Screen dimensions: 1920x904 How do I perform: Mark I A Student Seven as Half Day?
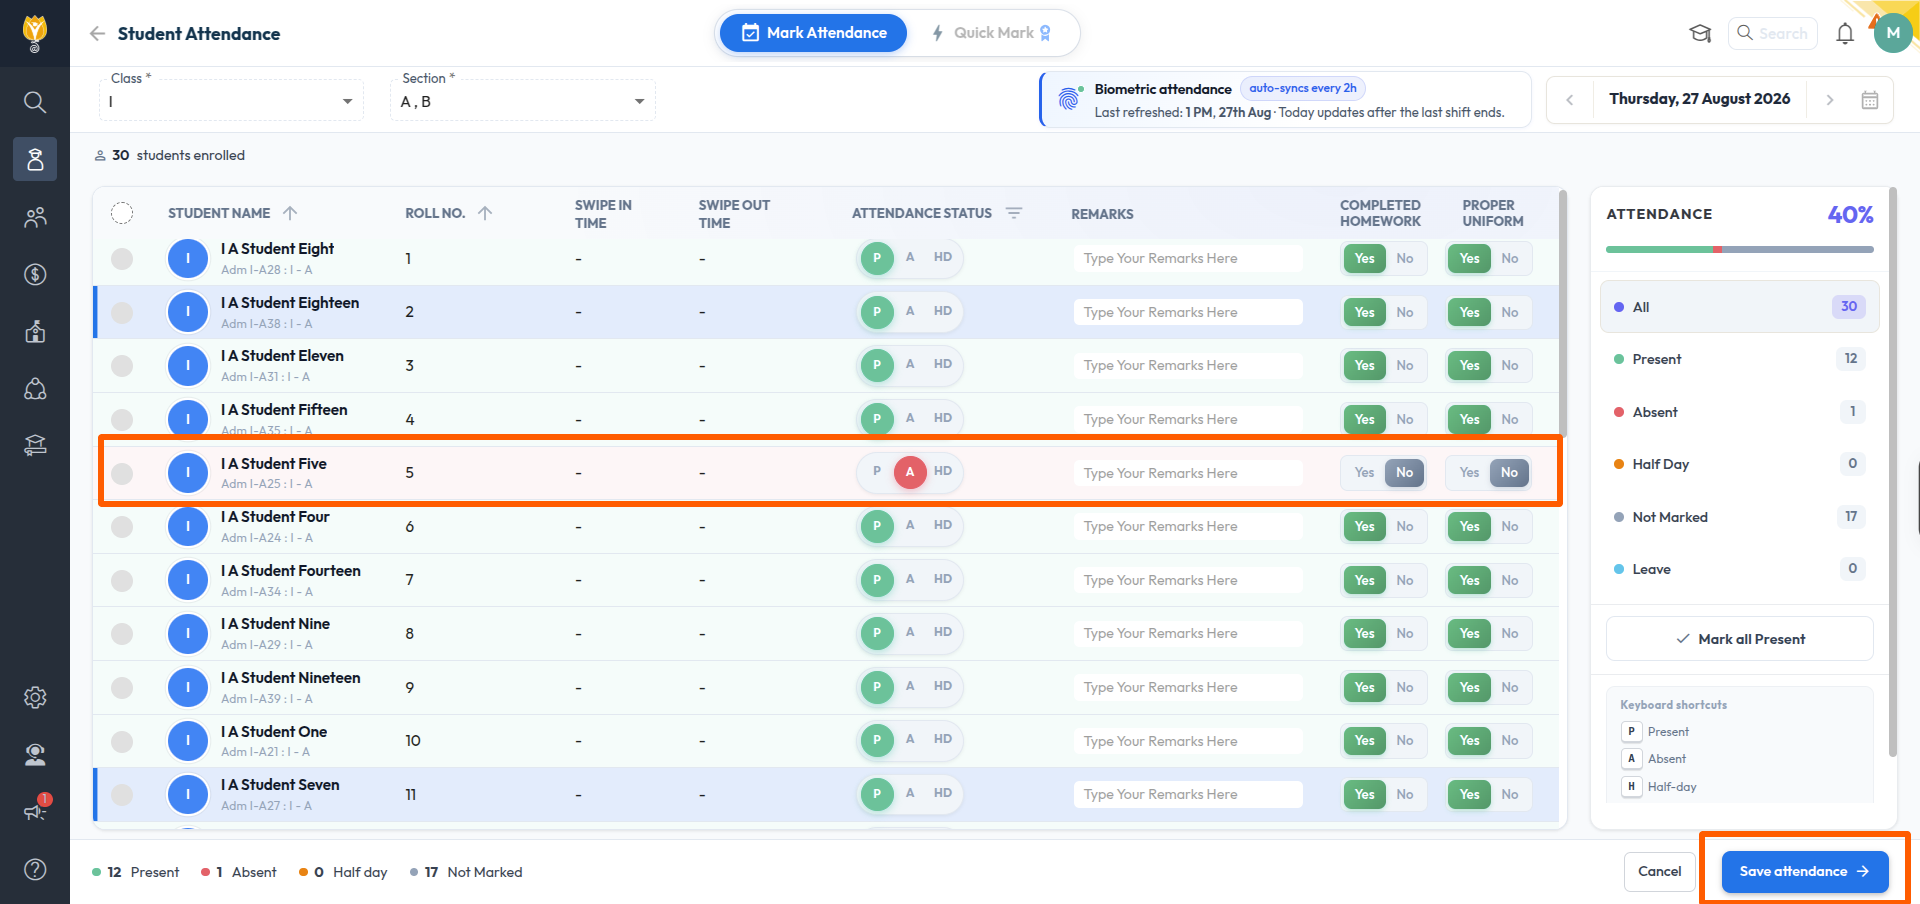[x=943, y=793]
